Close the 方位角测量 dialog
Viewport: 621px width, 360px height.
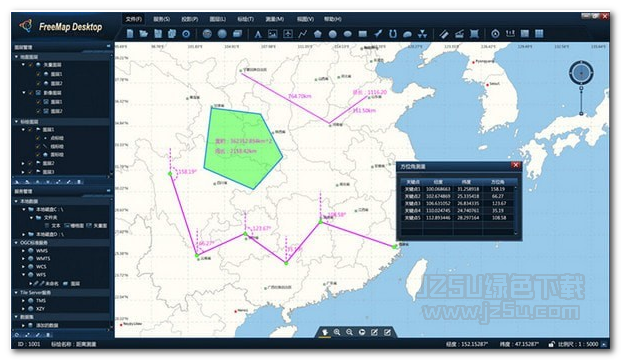516,165
